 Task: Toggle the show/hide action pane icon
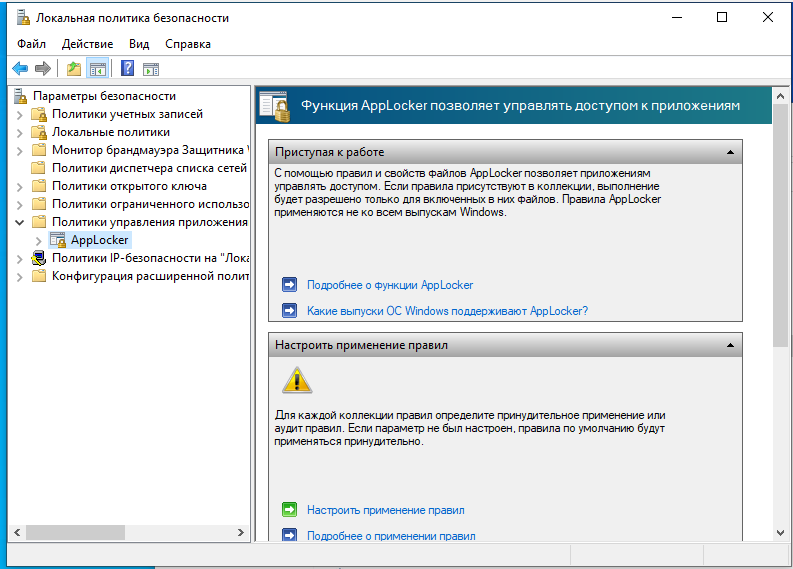coord(151,69)
